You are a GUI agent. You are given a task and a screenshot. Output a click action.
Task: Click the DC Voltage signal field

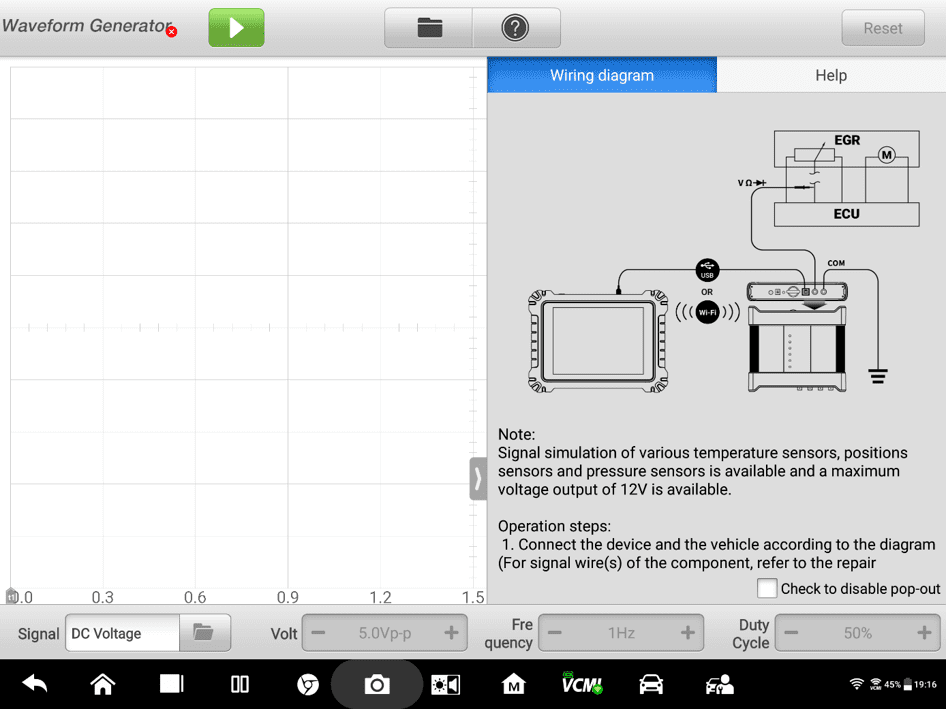tap(122, 633)
